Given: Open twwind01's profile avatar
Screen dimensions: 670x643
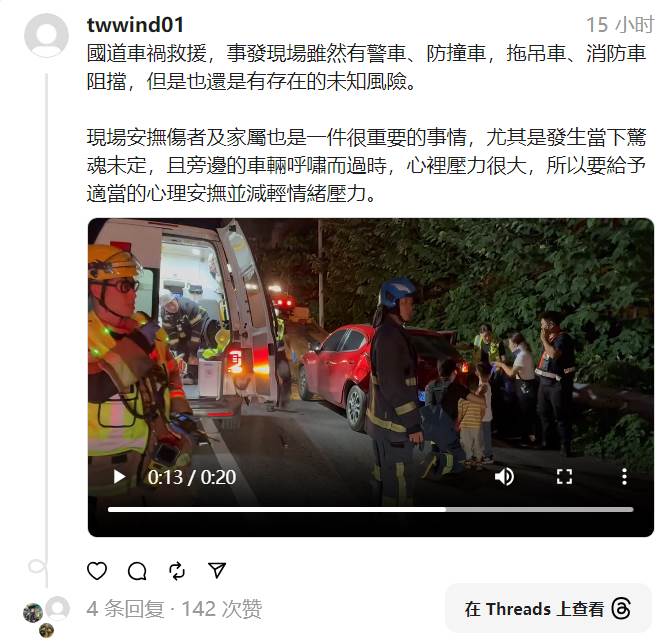Looking at the screenshot, I should coord(46,35).
